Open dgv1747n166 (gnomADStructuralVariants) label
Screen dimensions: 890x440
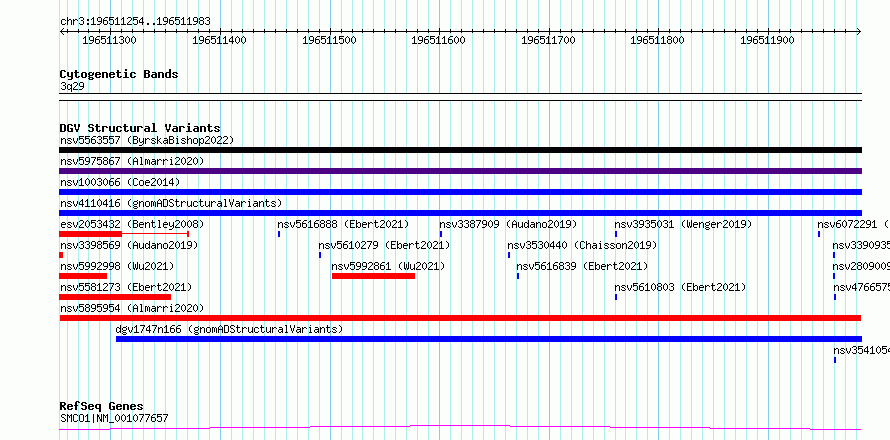point(229,329)
